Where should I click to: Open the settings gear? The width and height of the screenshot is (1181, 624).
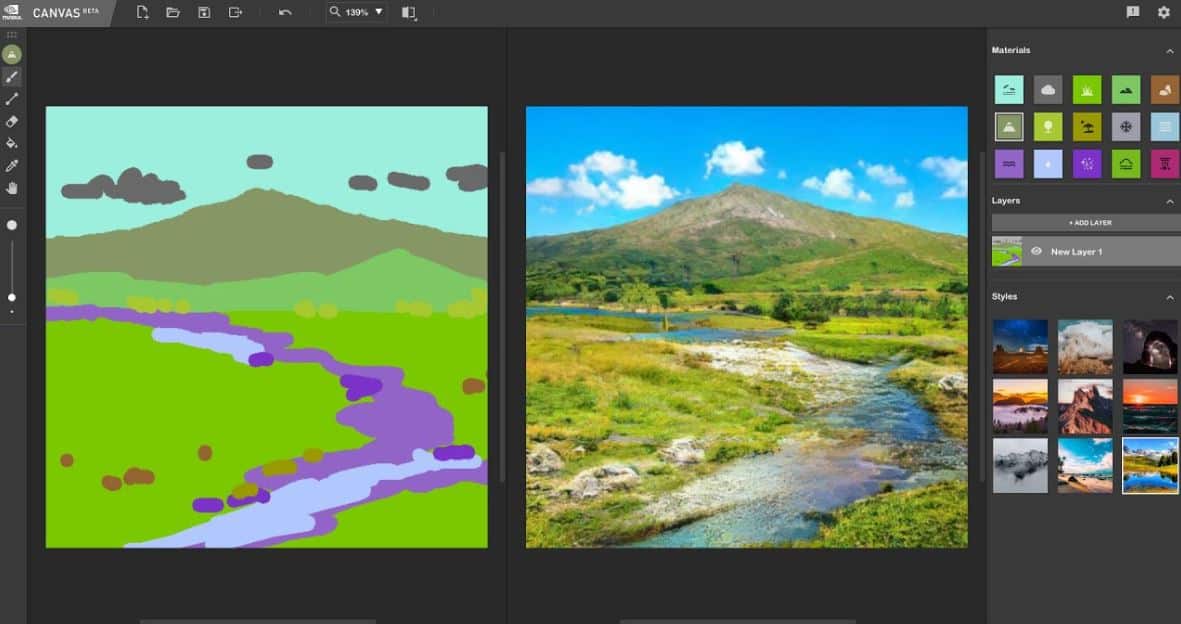click(1163, 12)
